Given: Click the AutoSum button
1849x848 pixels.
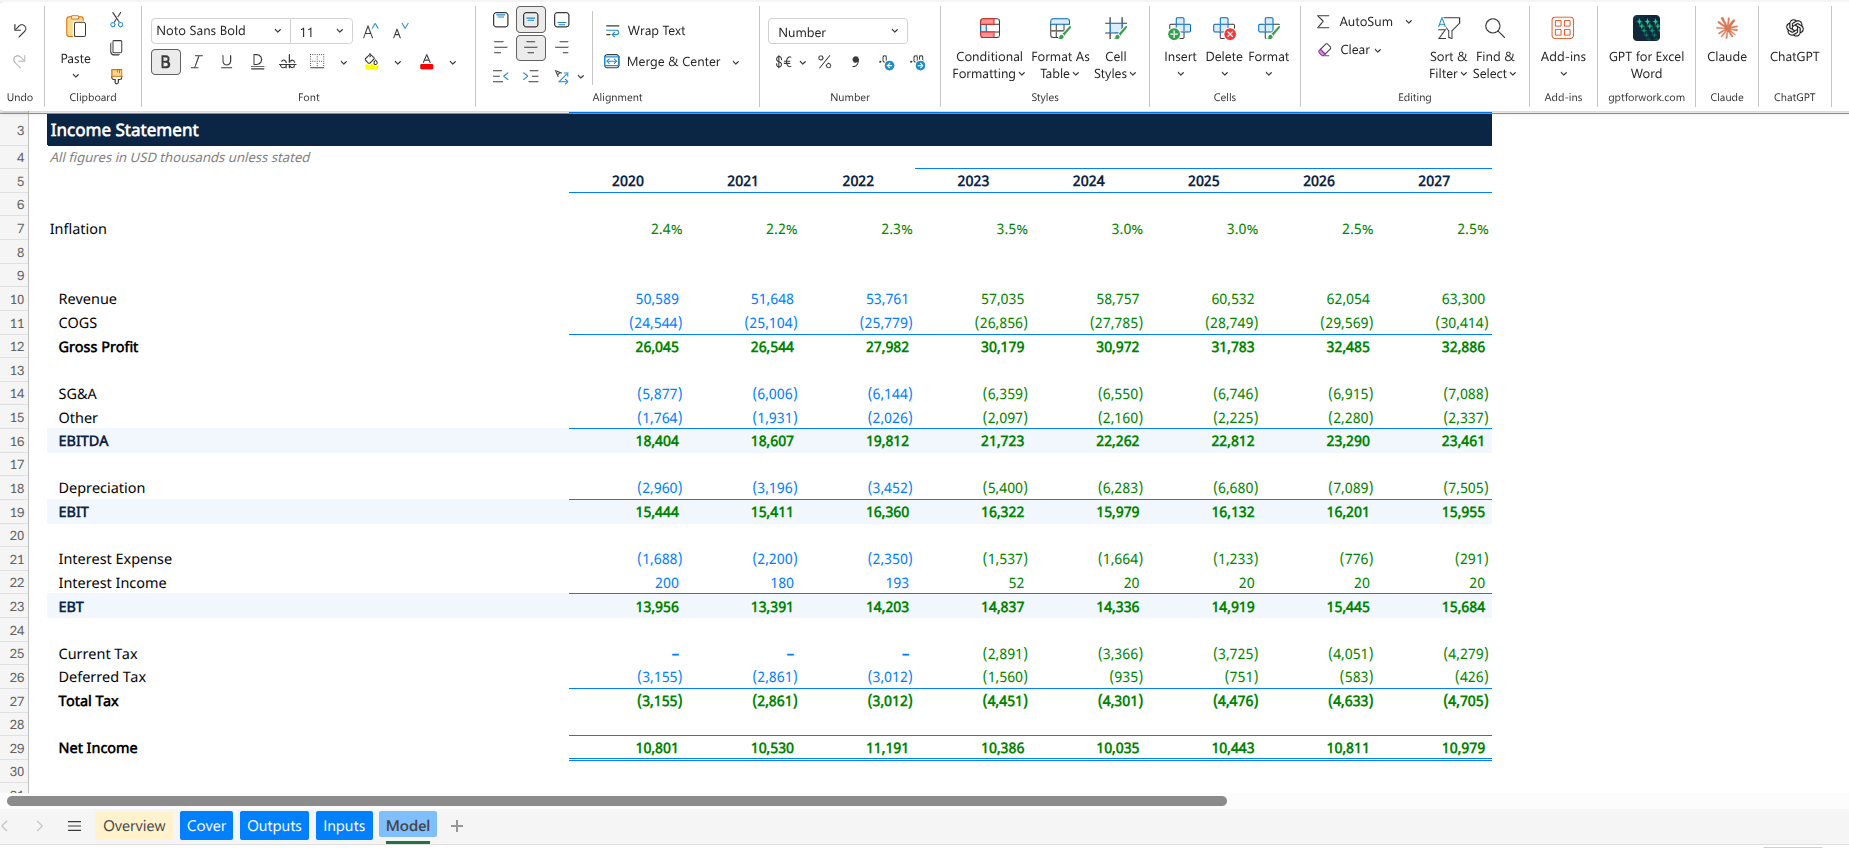Looking at the screenshot, I should 1355,21.
